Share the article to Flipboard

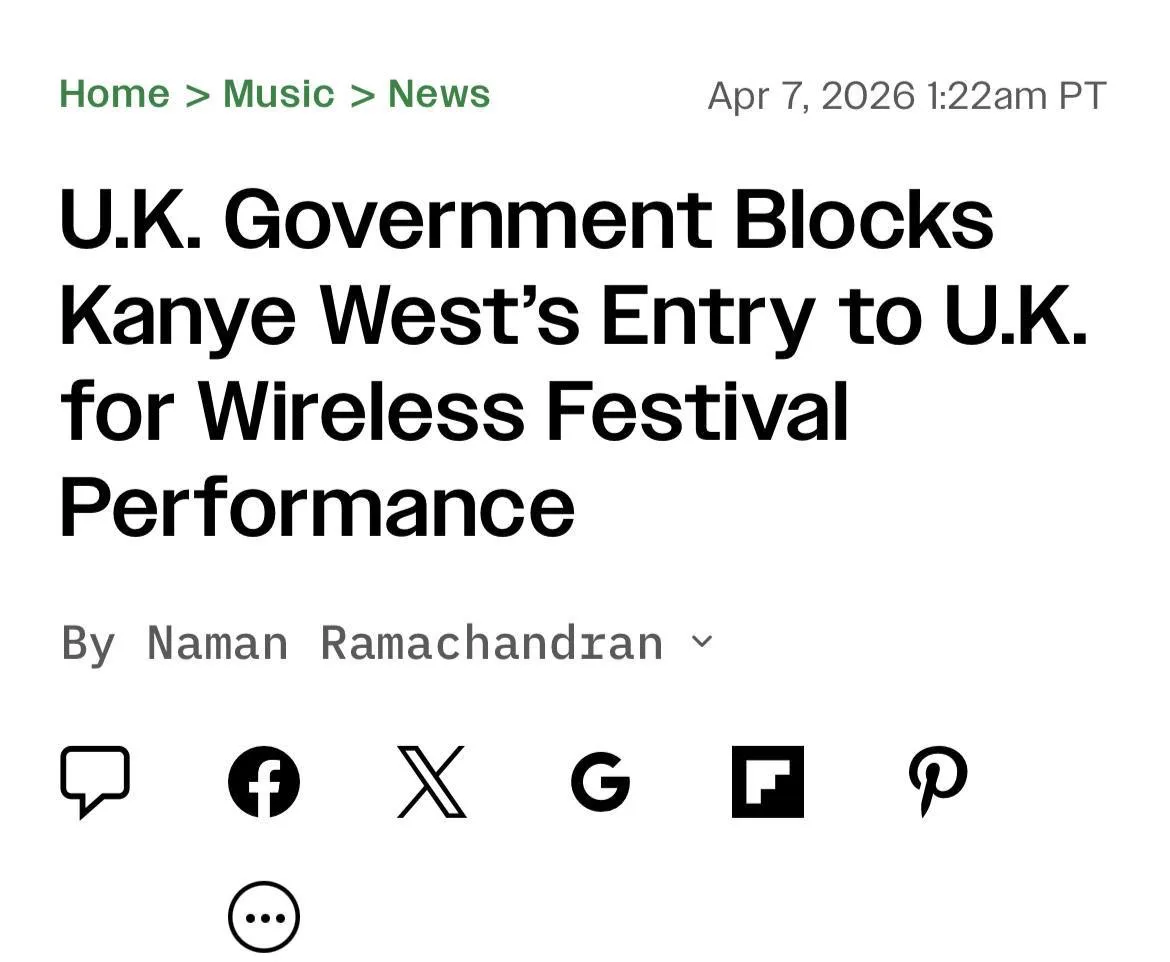[x=767, y=781]
